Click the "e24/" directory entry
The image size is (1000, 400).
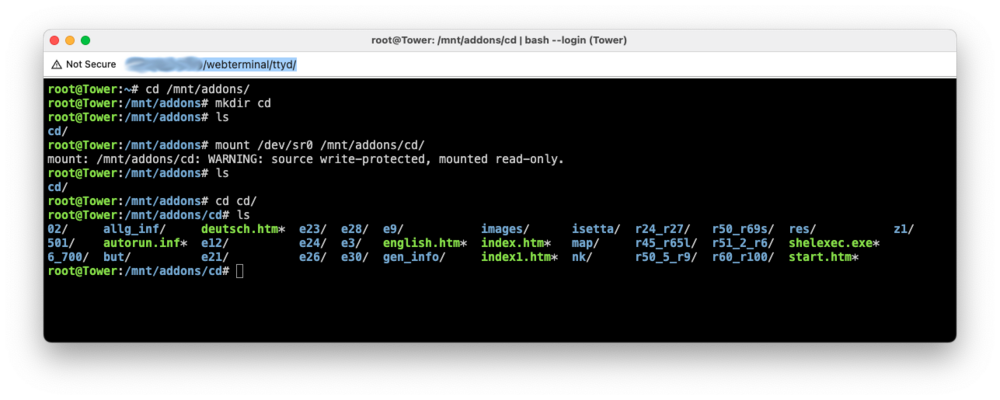313,243
